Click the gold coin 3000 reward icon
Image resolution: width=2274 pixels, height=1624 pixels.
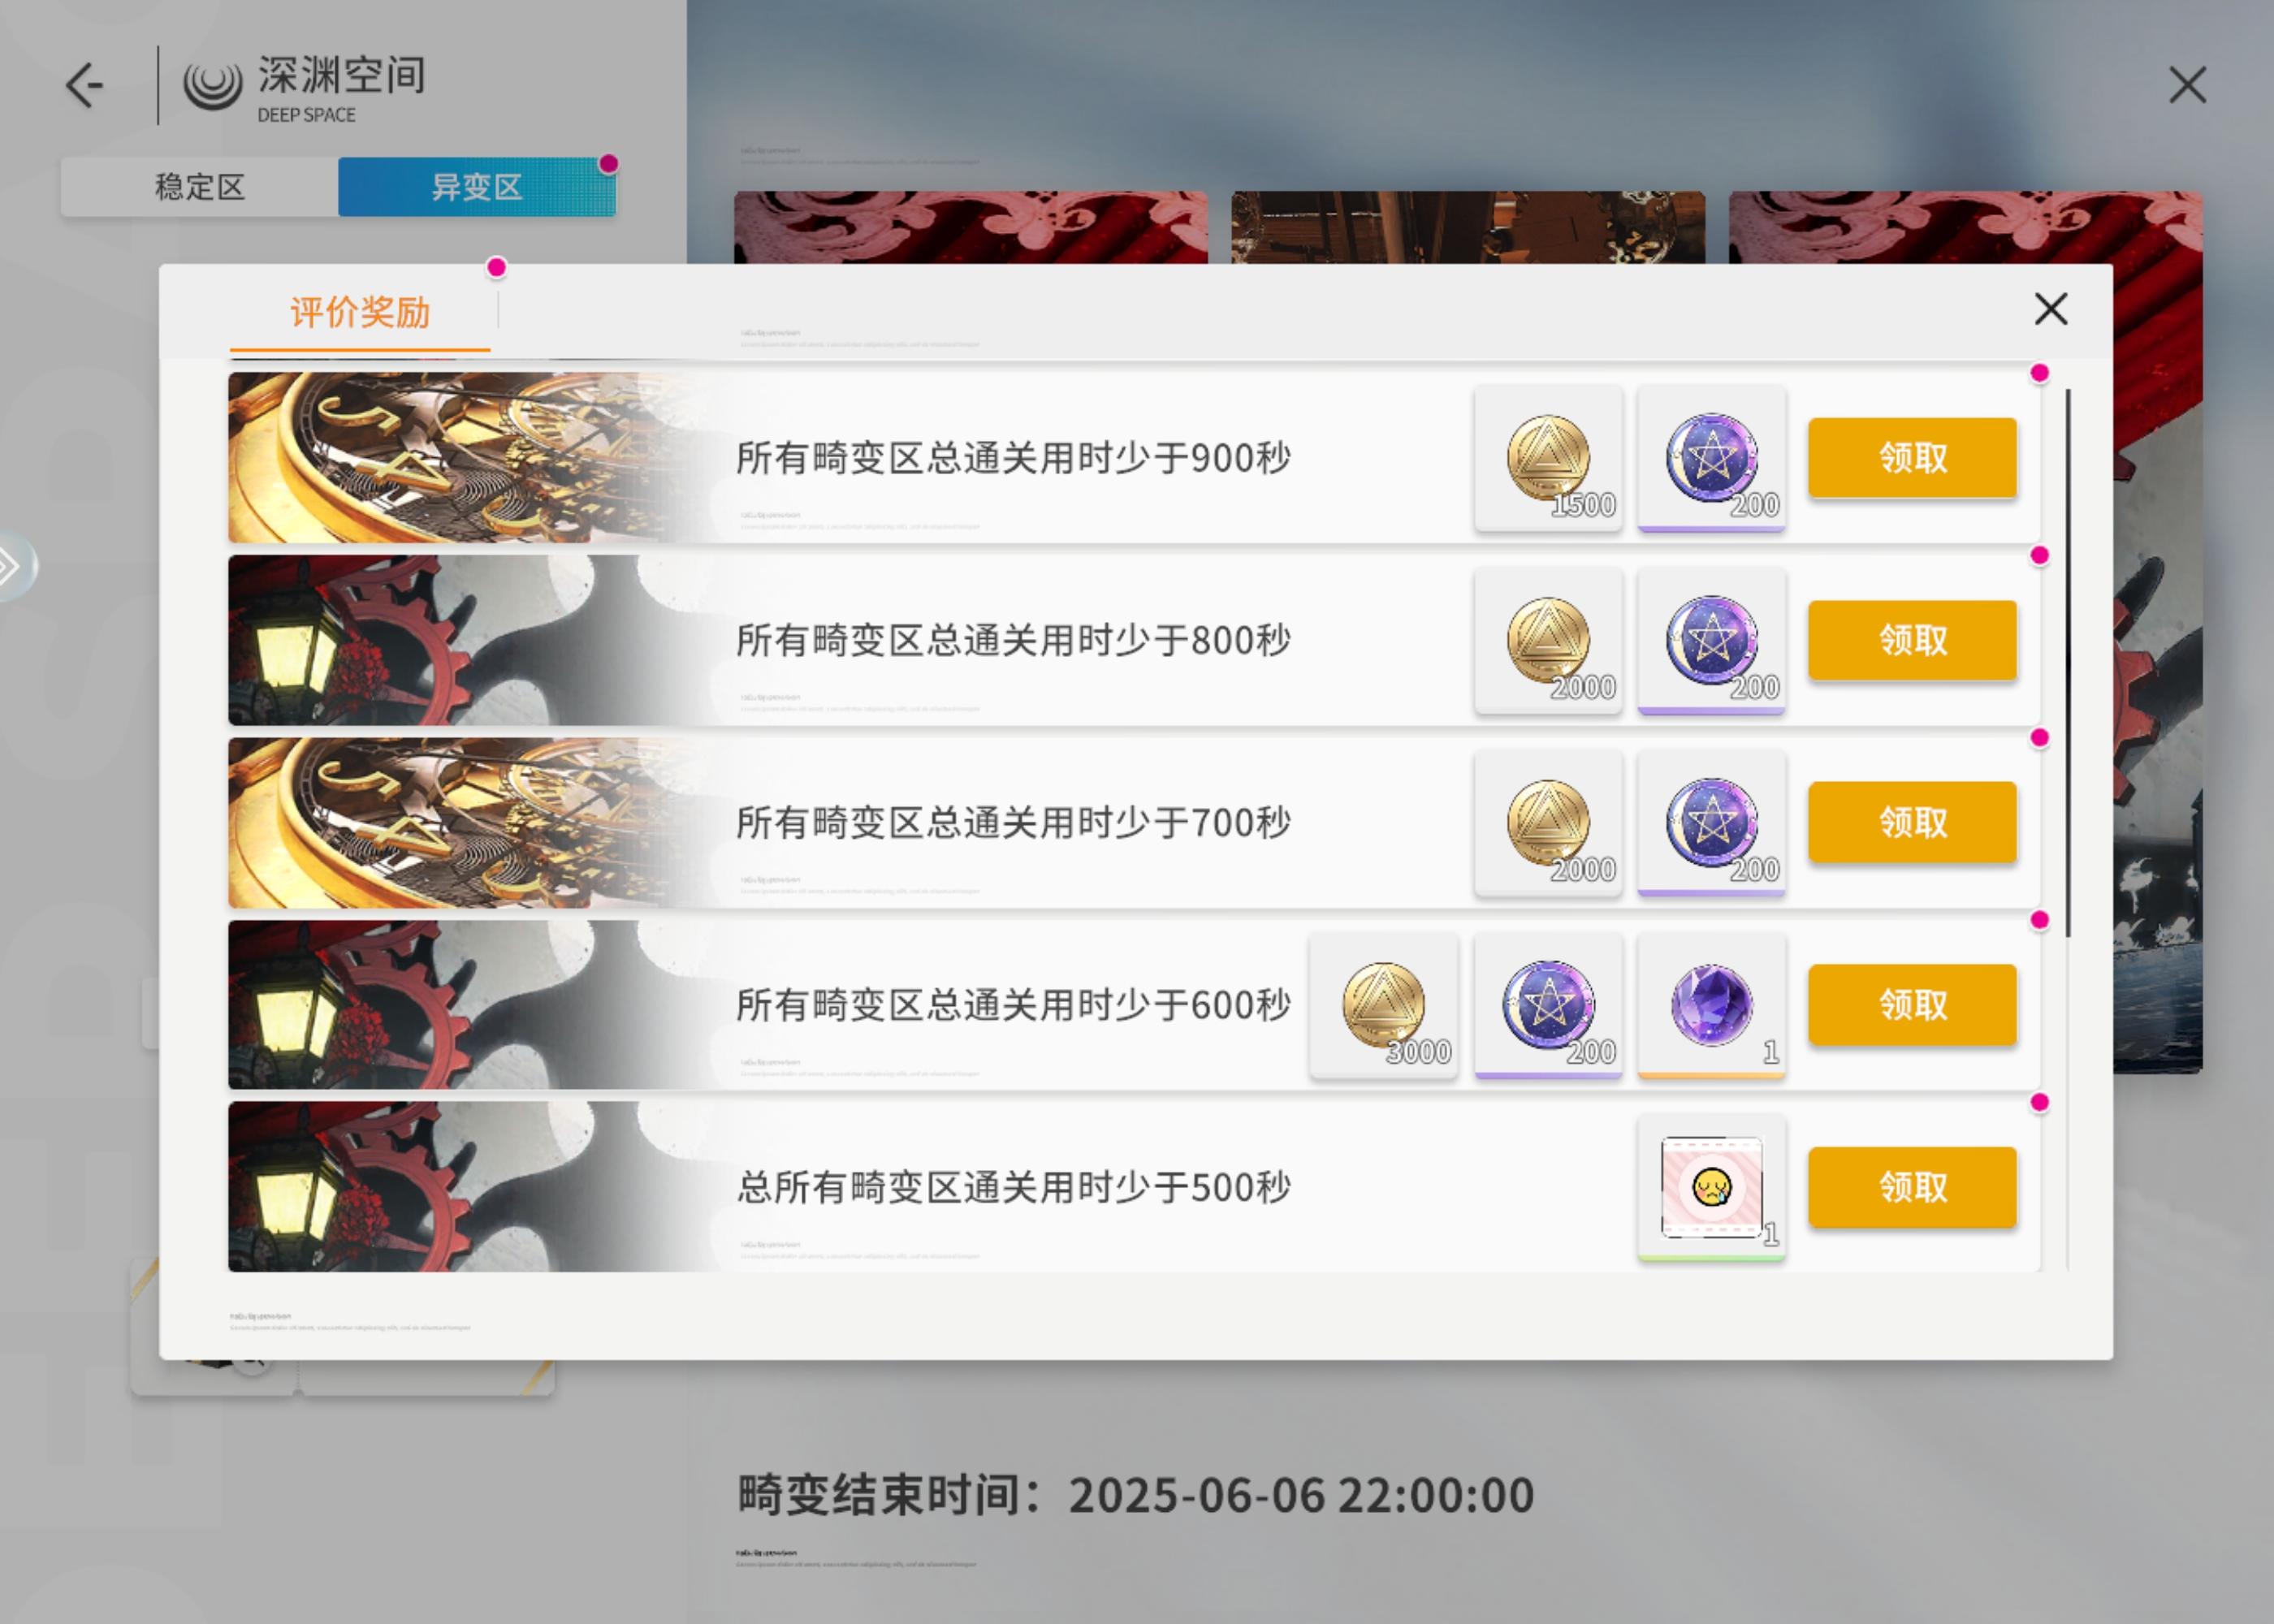pyautogui.click(x=1384, y=1005)
